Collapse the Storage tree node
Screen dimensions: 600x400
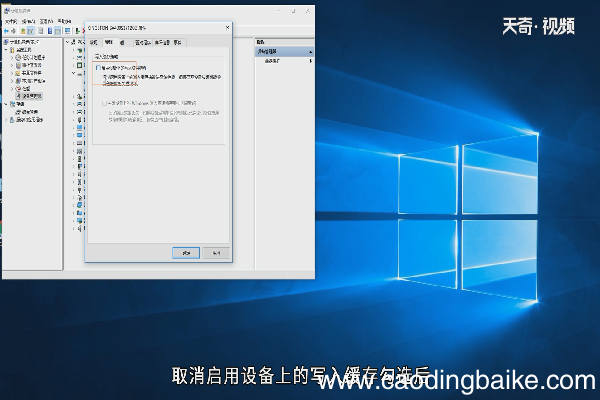coord(6,104)
